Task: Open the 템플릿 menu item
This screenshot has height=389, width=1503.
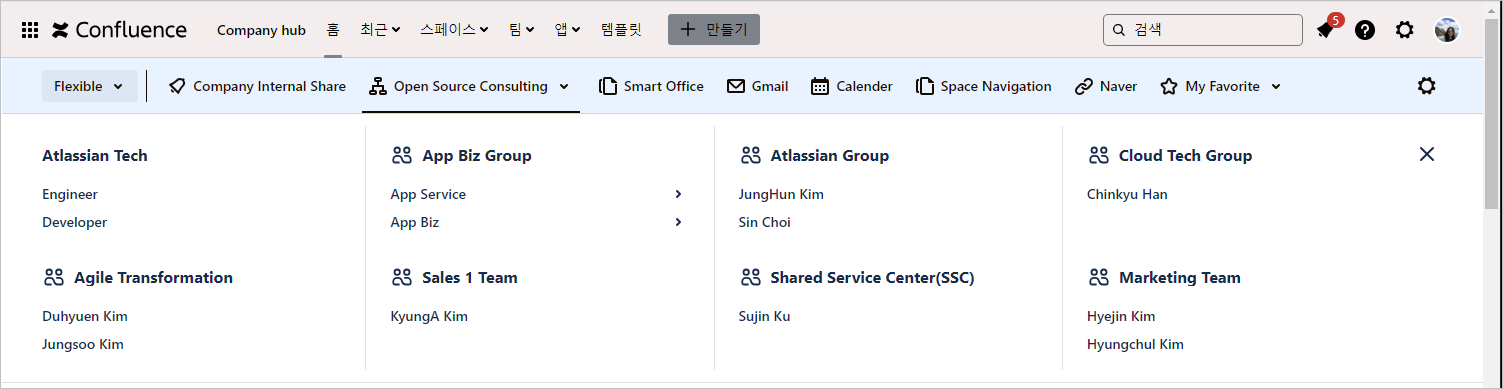Action: (621, 30)
